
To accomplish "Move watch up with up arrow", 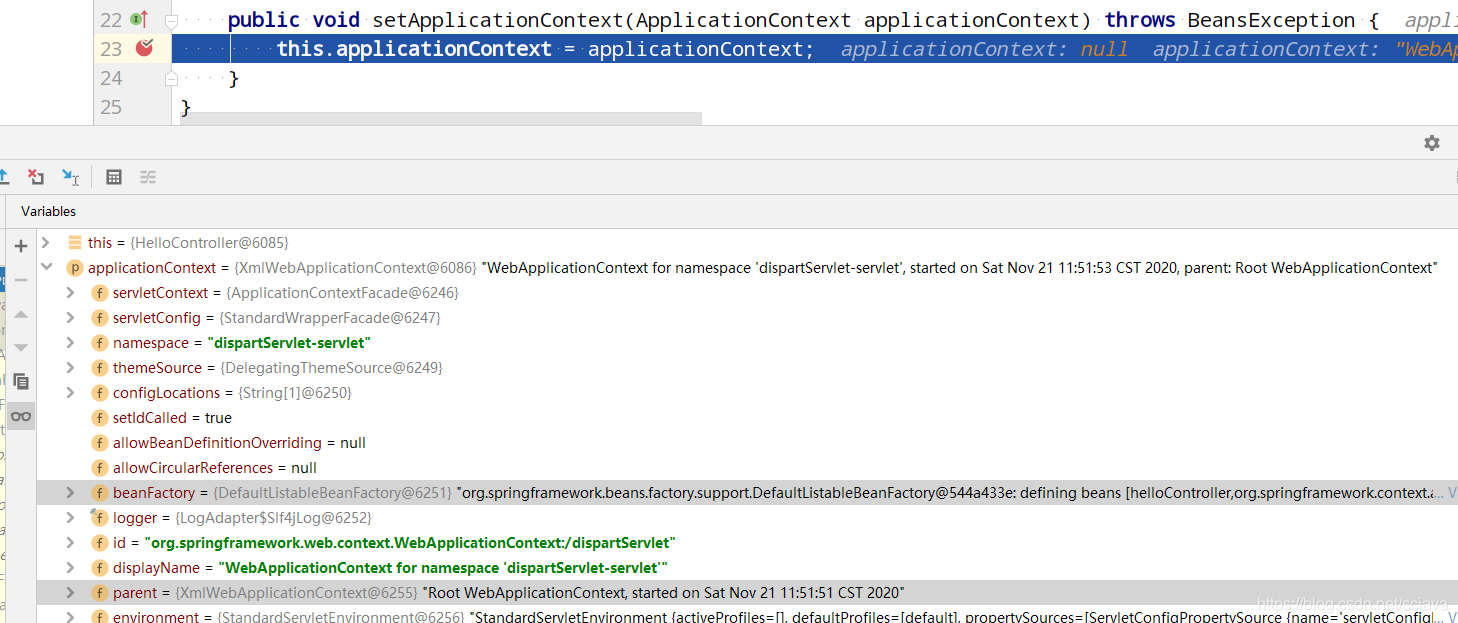I will point(21,314).
